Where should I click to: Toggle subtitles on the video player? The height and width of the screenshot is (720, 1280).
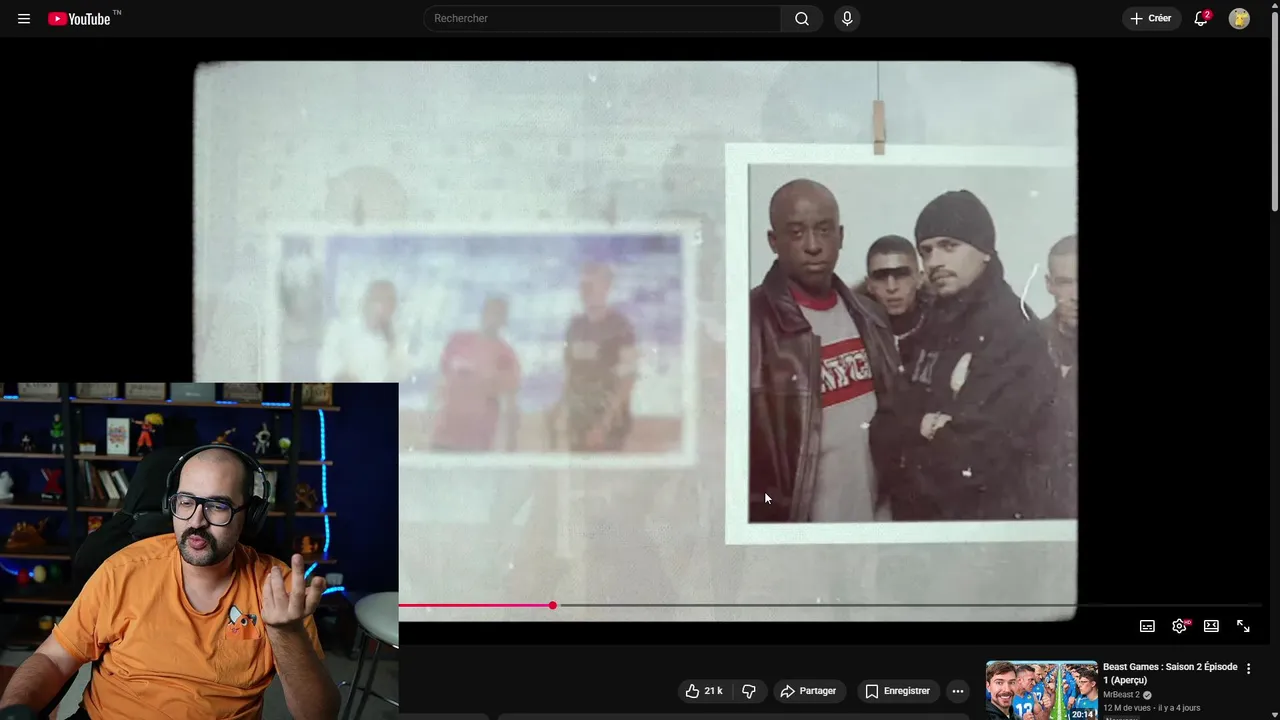coord(1147,626)
